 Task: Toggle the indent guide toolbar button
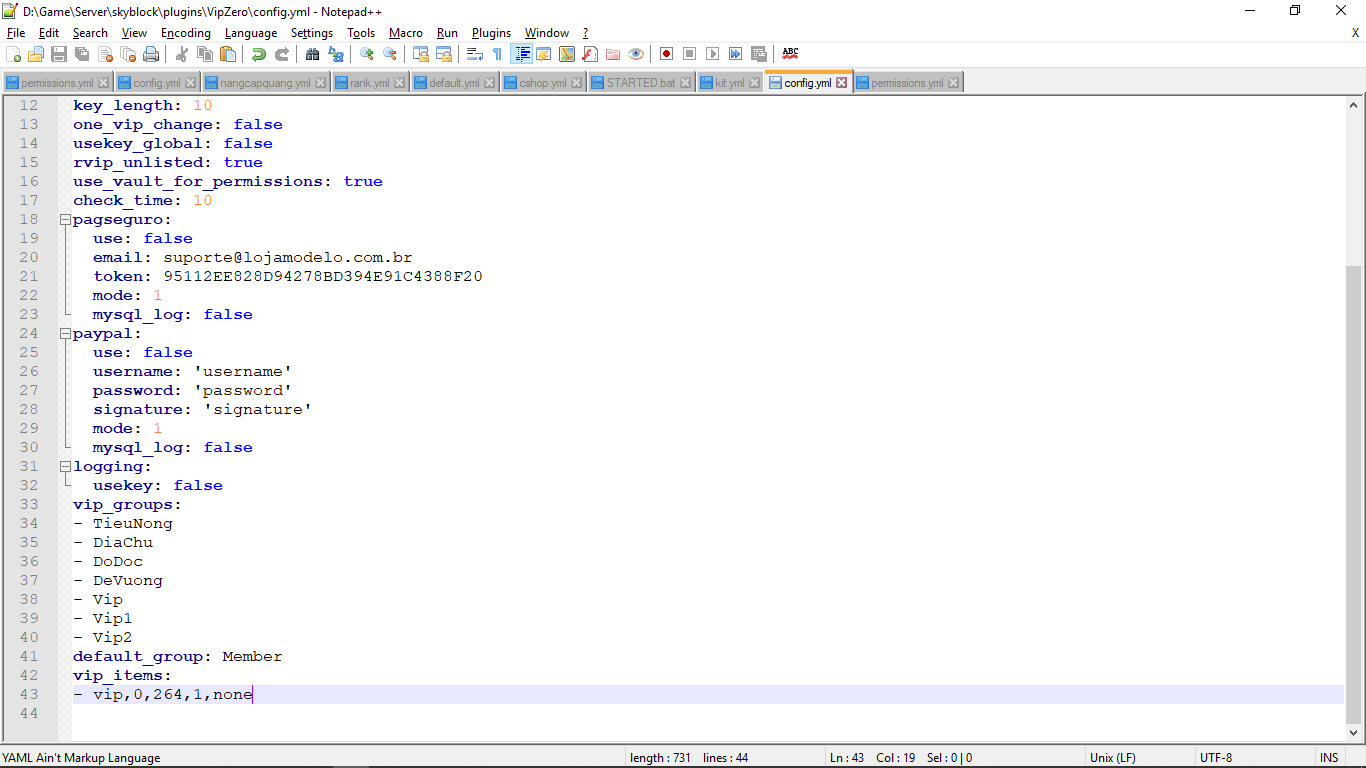(x=521, y=54)
